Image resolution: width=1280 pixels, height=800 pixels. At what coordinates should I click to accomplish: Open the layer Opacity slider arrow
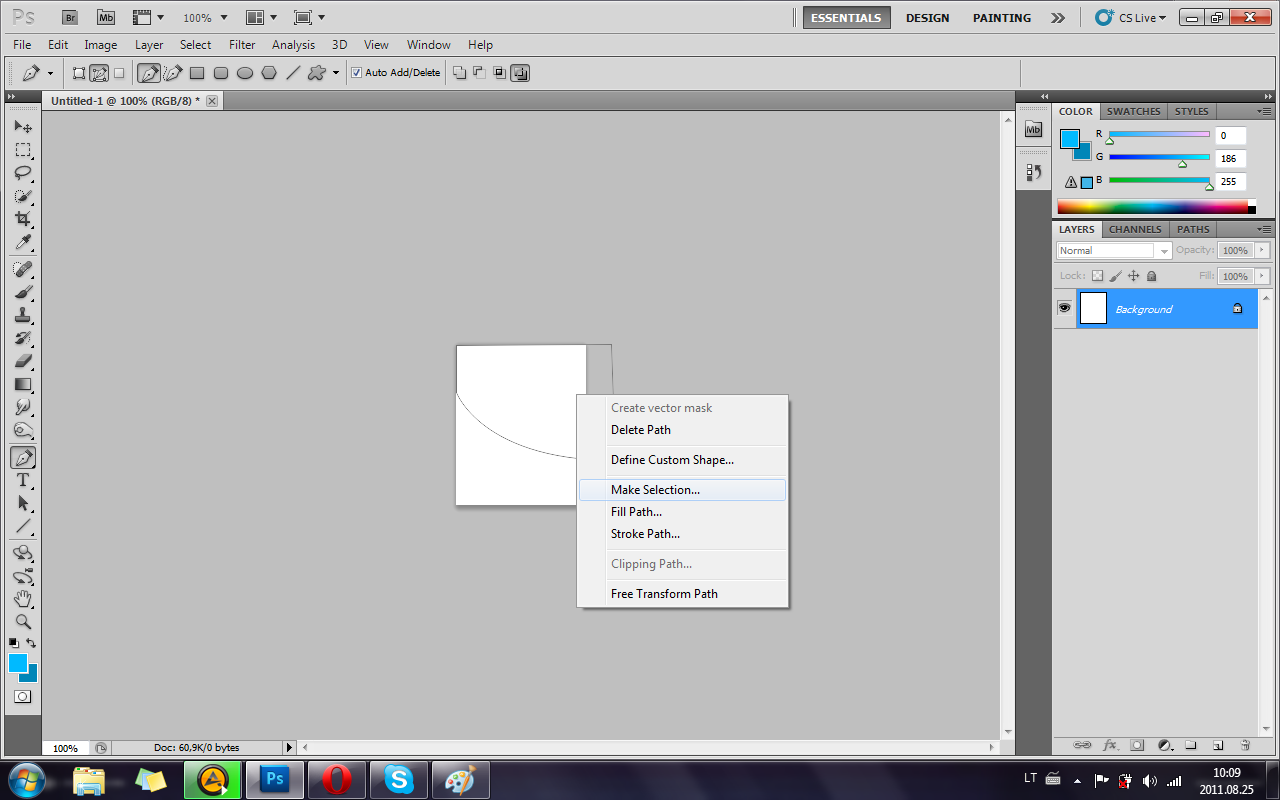(x=1262, y=250)
